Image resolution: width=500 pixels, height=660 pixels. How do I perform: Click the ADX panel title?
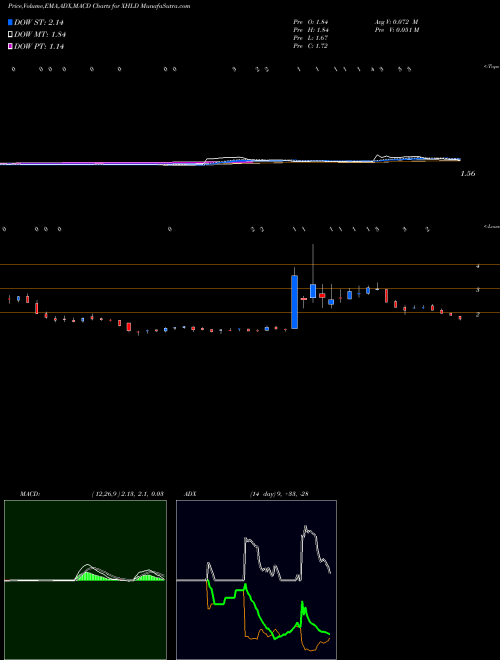[x=190, y=494]
